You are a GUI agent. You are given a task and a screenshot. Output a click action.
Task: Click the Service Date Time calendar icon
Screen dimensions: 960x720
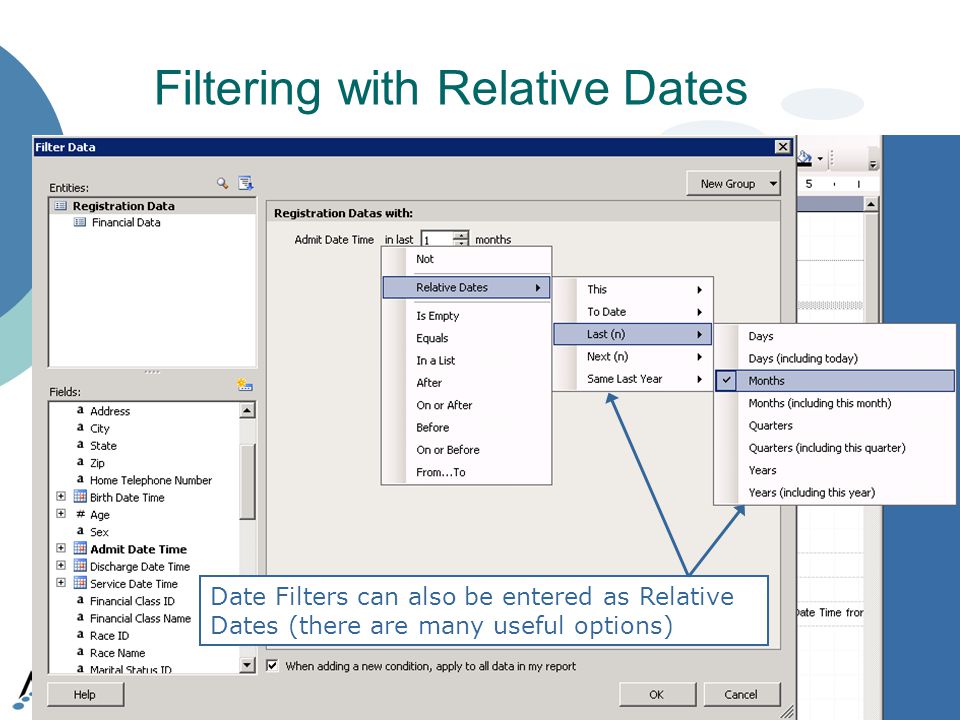click(x=80, y=582)
